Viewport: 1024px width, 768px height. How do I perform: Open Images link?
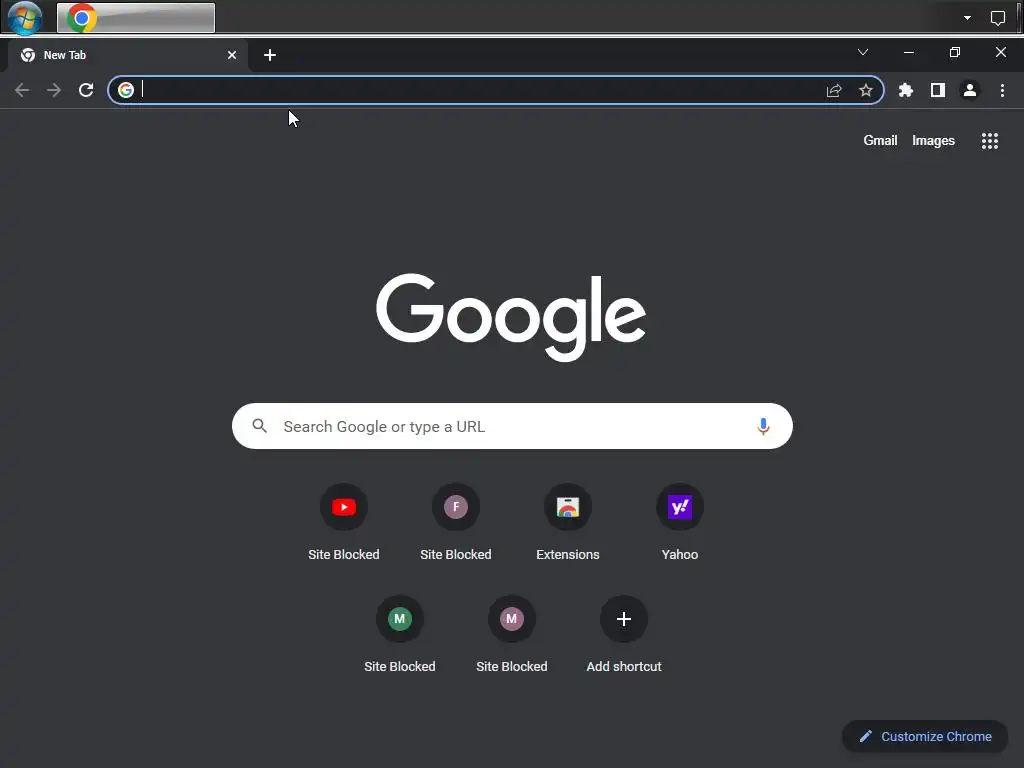(x=933, y=140)
